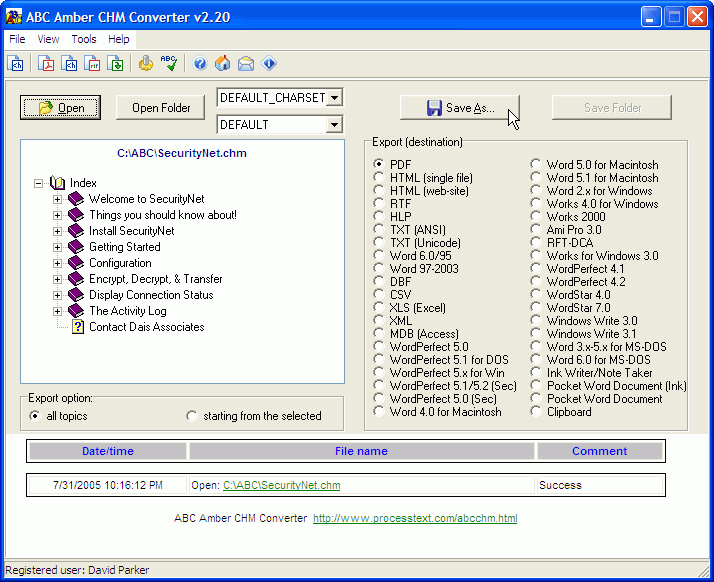Click the ABC spell check icon
This screenshot has height=582, width=714.
click(x=169, y=63)
